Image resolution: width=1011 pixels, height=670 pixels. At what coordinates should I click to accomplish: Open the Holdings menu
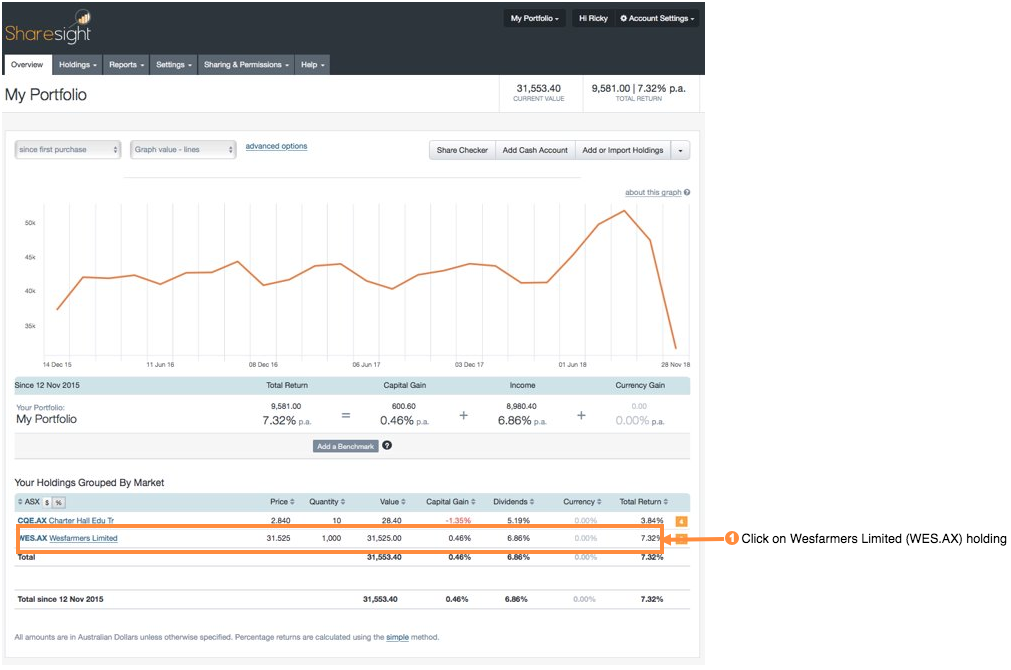coord(77,64)
